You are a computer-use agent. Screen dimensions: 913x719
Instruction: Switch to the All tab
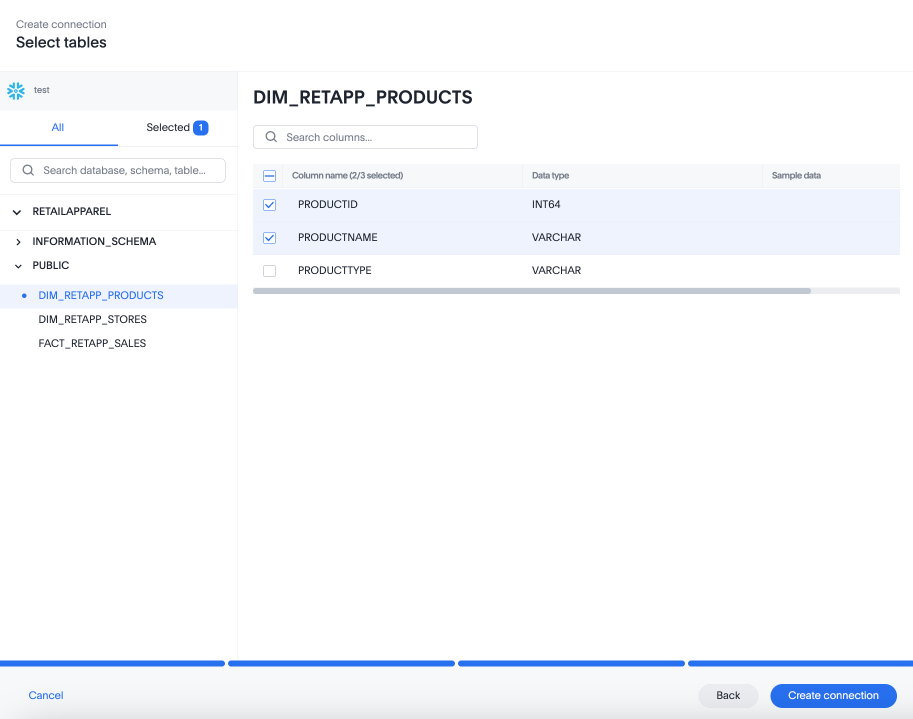(58, 128)
